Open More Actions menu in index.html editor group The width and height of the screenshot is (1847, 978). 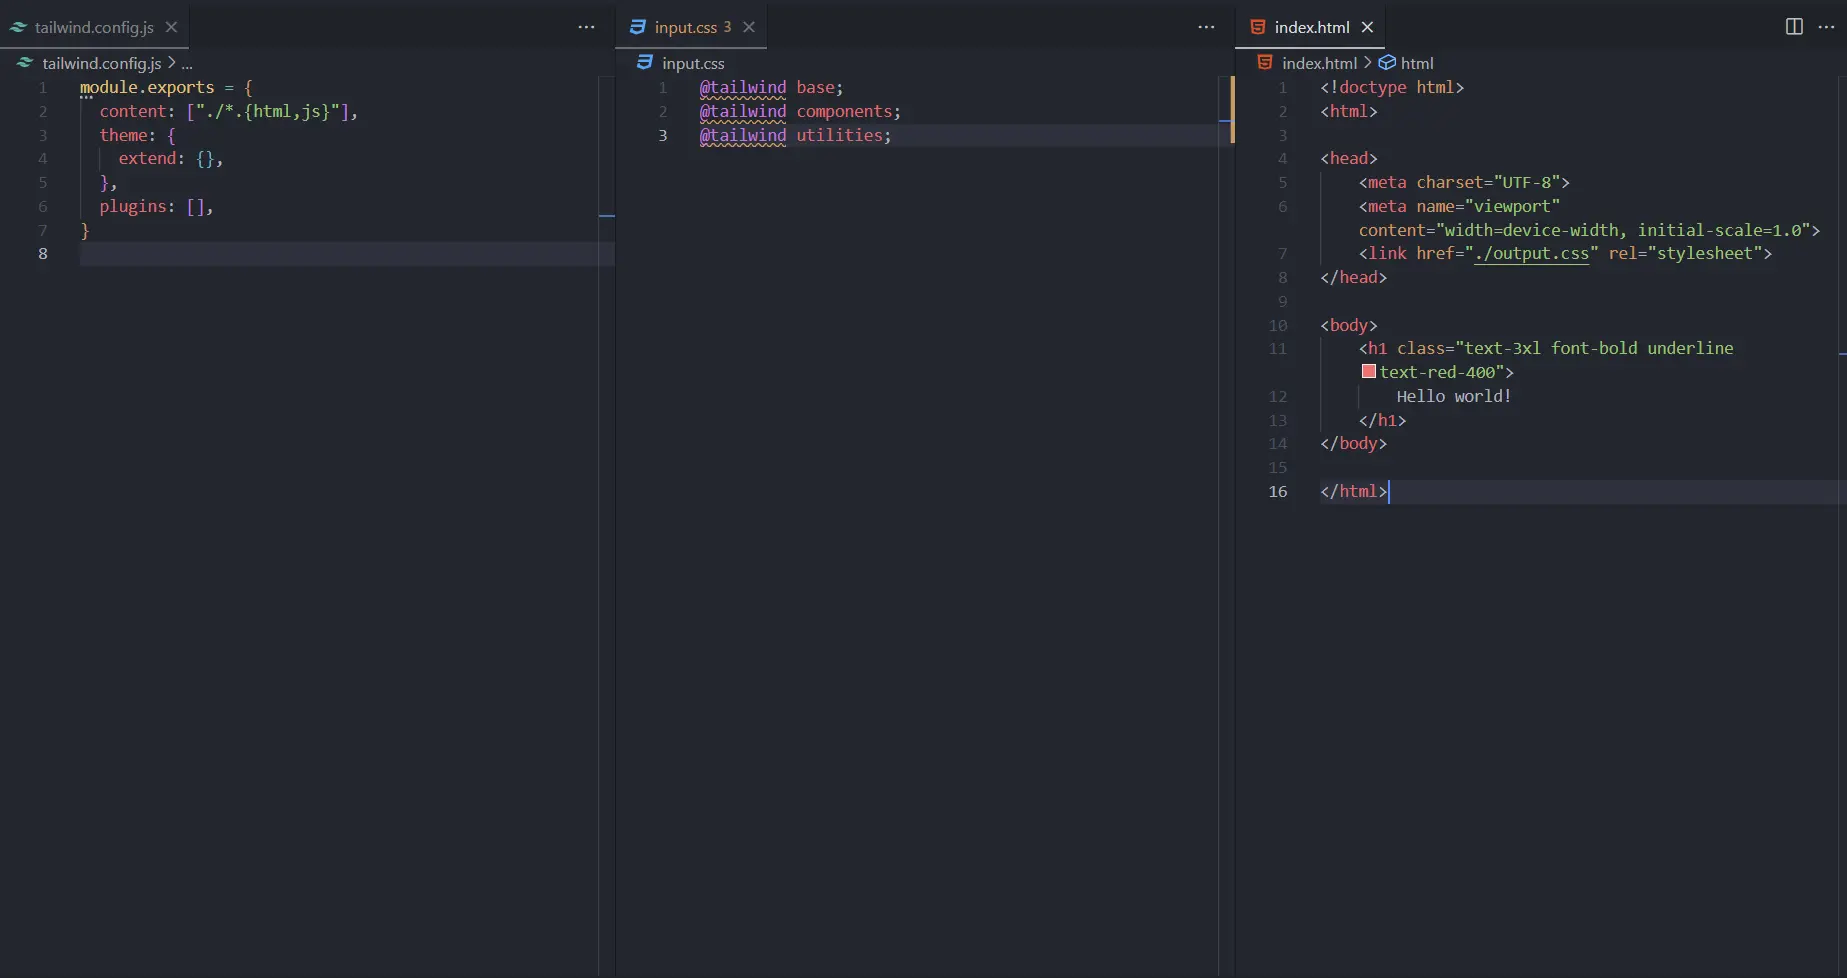pos(1826,27)
